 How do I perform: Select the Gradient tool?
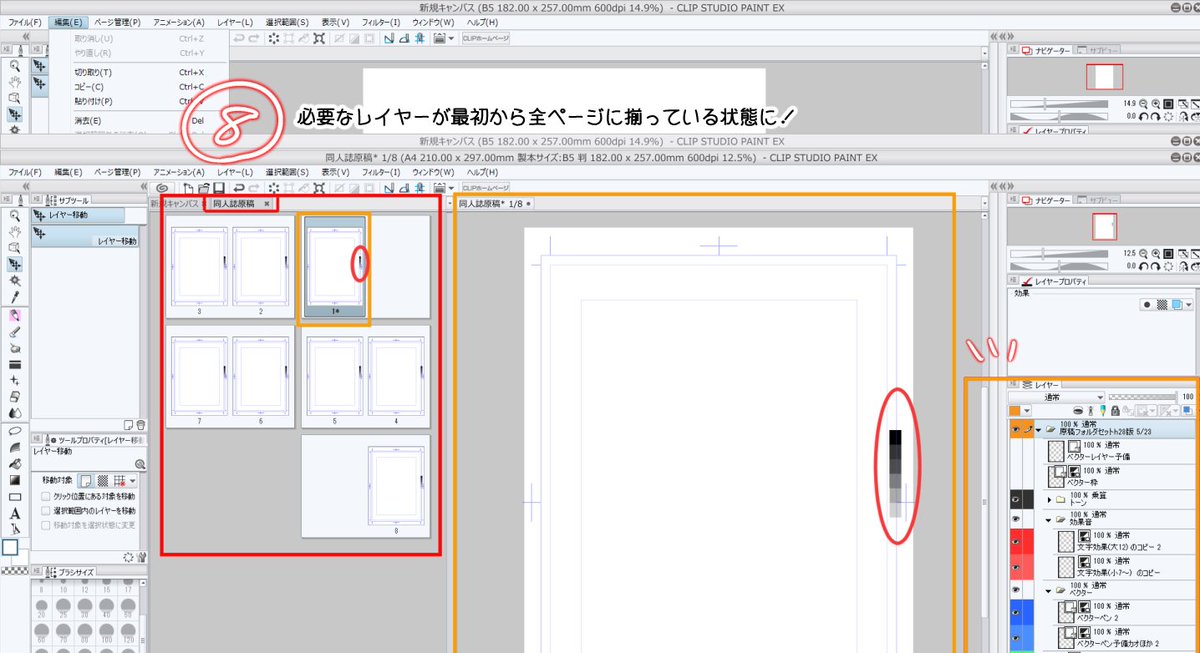(x=15, y=479)
